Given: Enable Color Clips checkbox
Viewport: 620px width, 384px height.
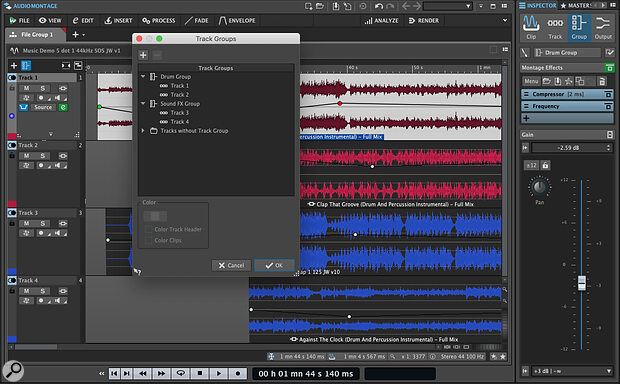Looking at the screenshot, I should pyautogui.click(x=149, y=240).
